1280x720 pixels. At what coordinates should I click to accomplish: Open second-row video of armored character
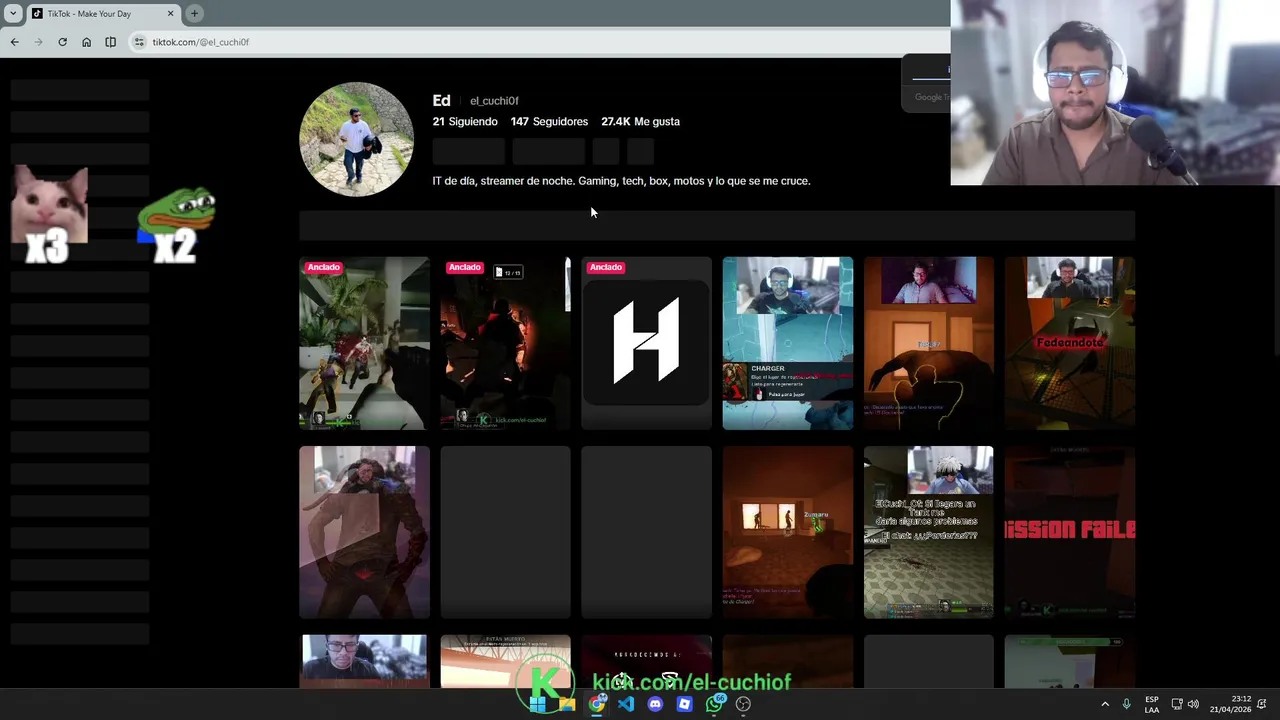pyautogui.click(x=364, y=532)
